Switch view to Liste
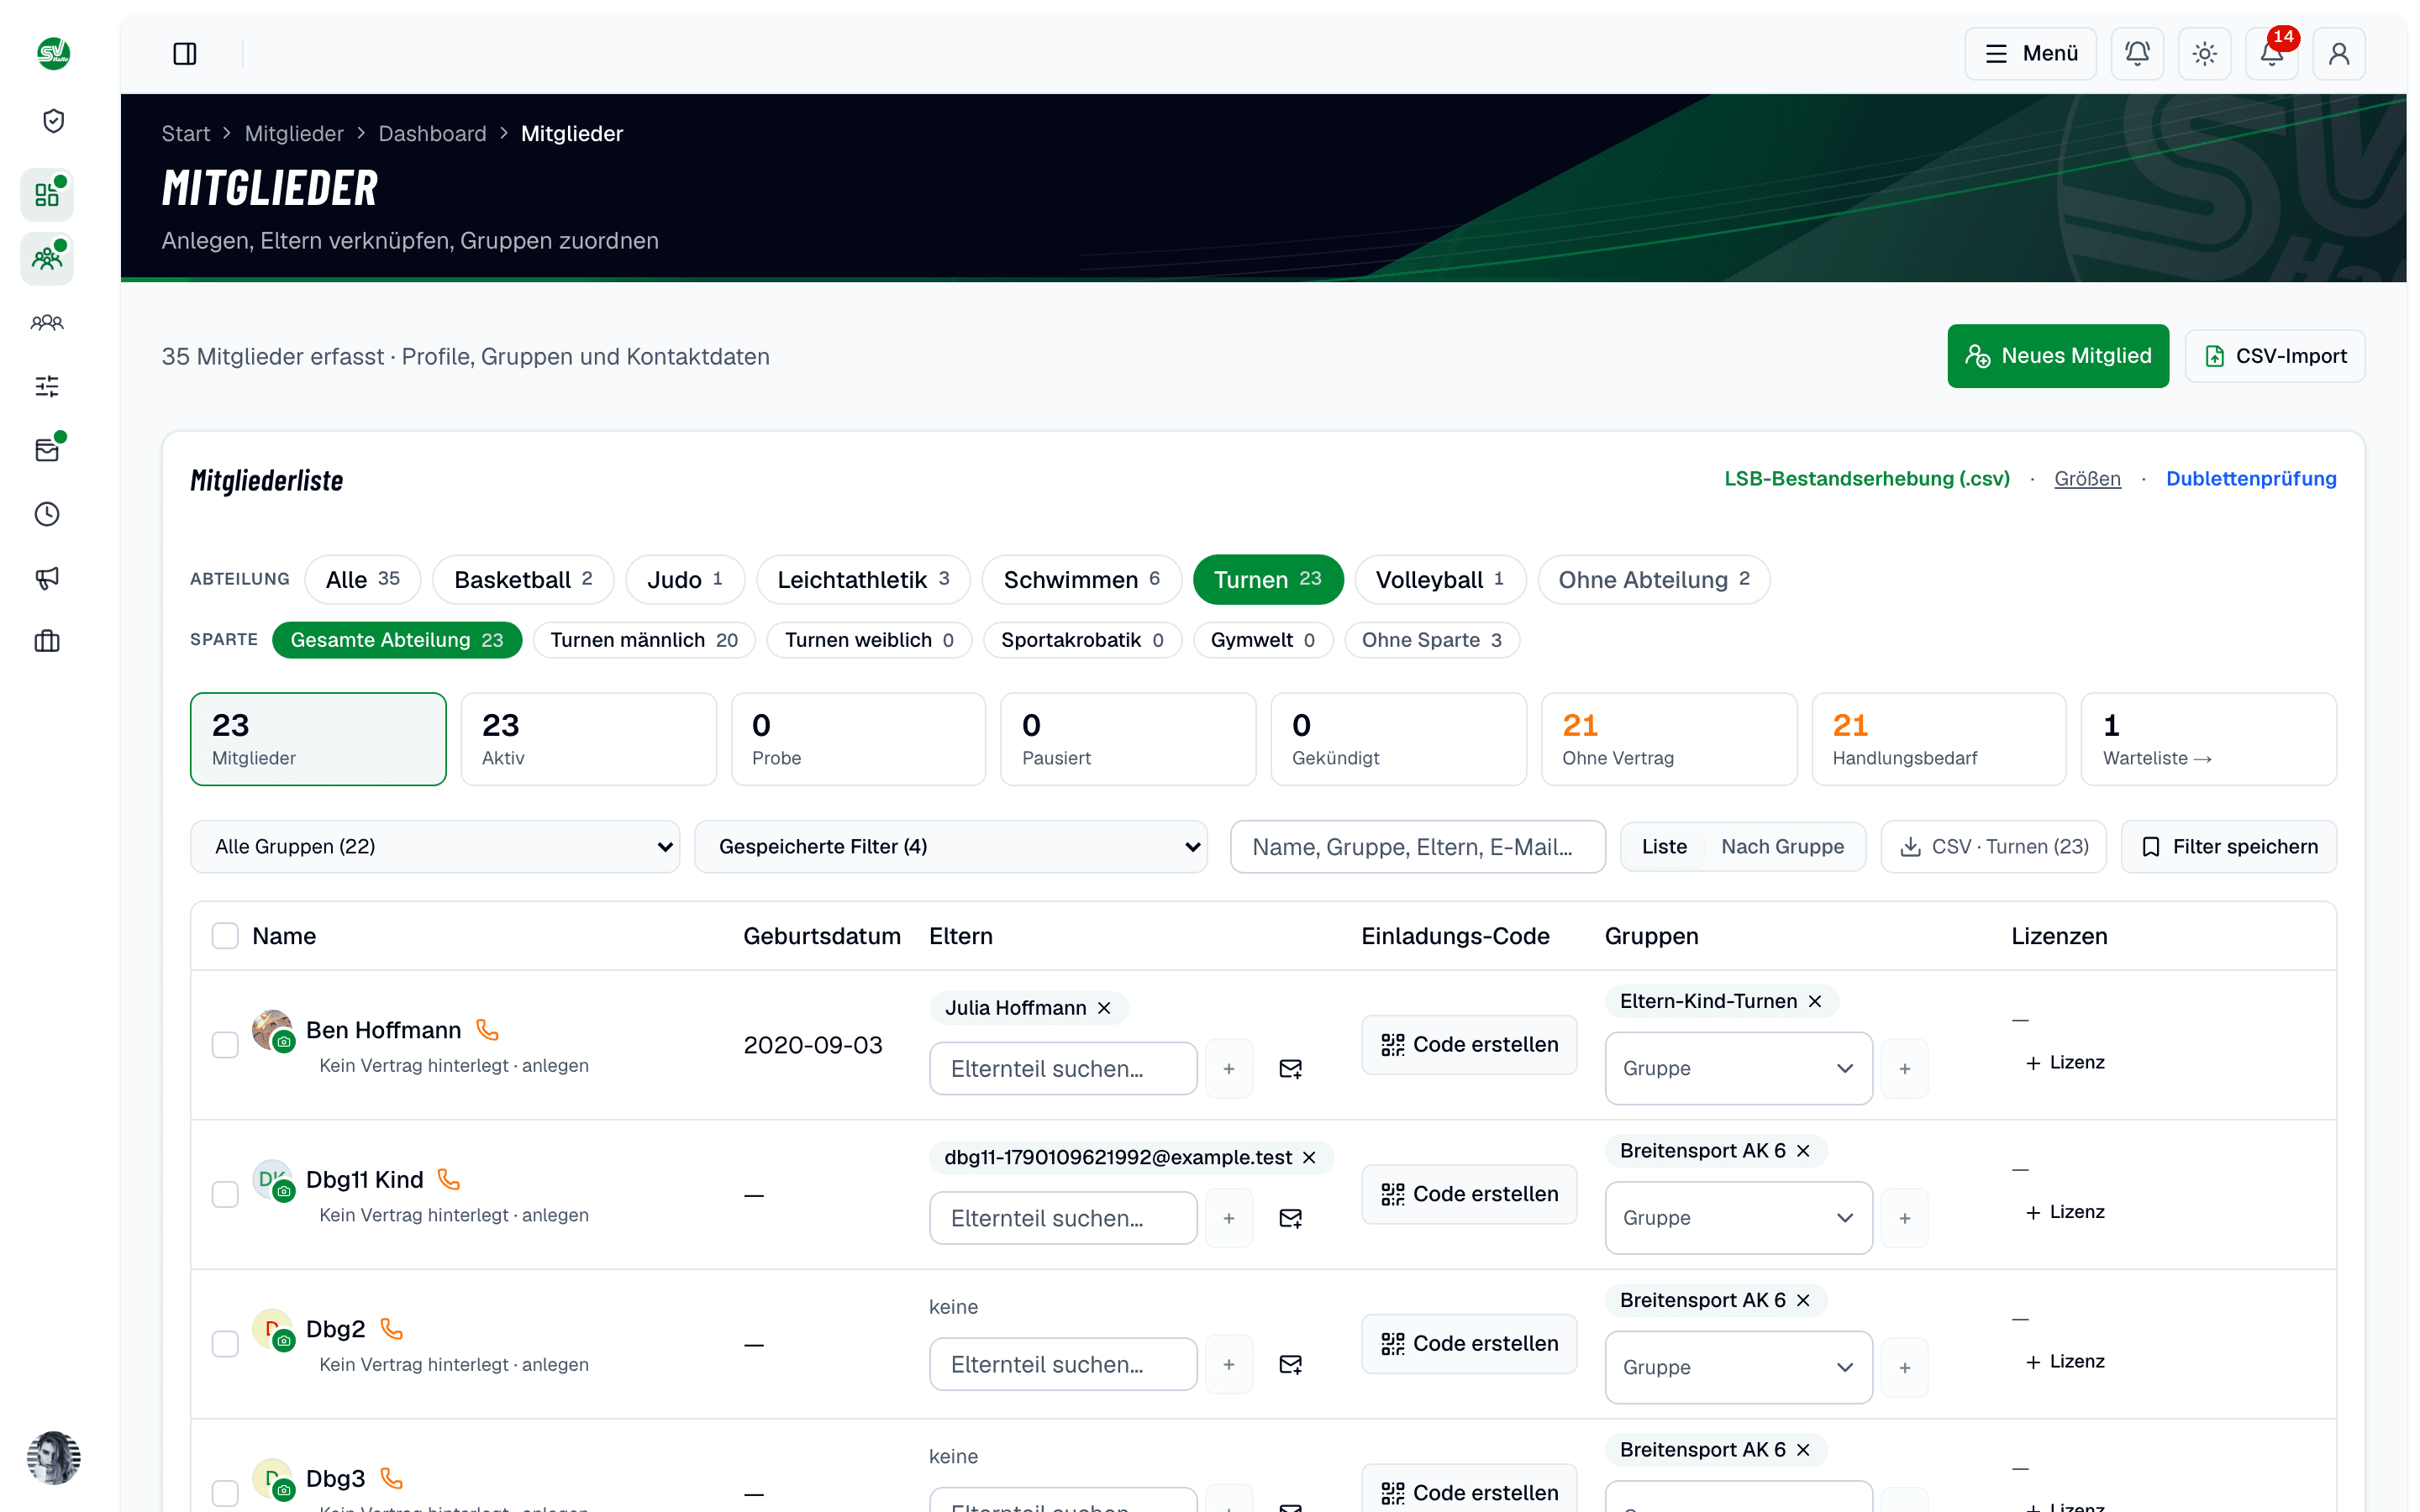 1664,846
